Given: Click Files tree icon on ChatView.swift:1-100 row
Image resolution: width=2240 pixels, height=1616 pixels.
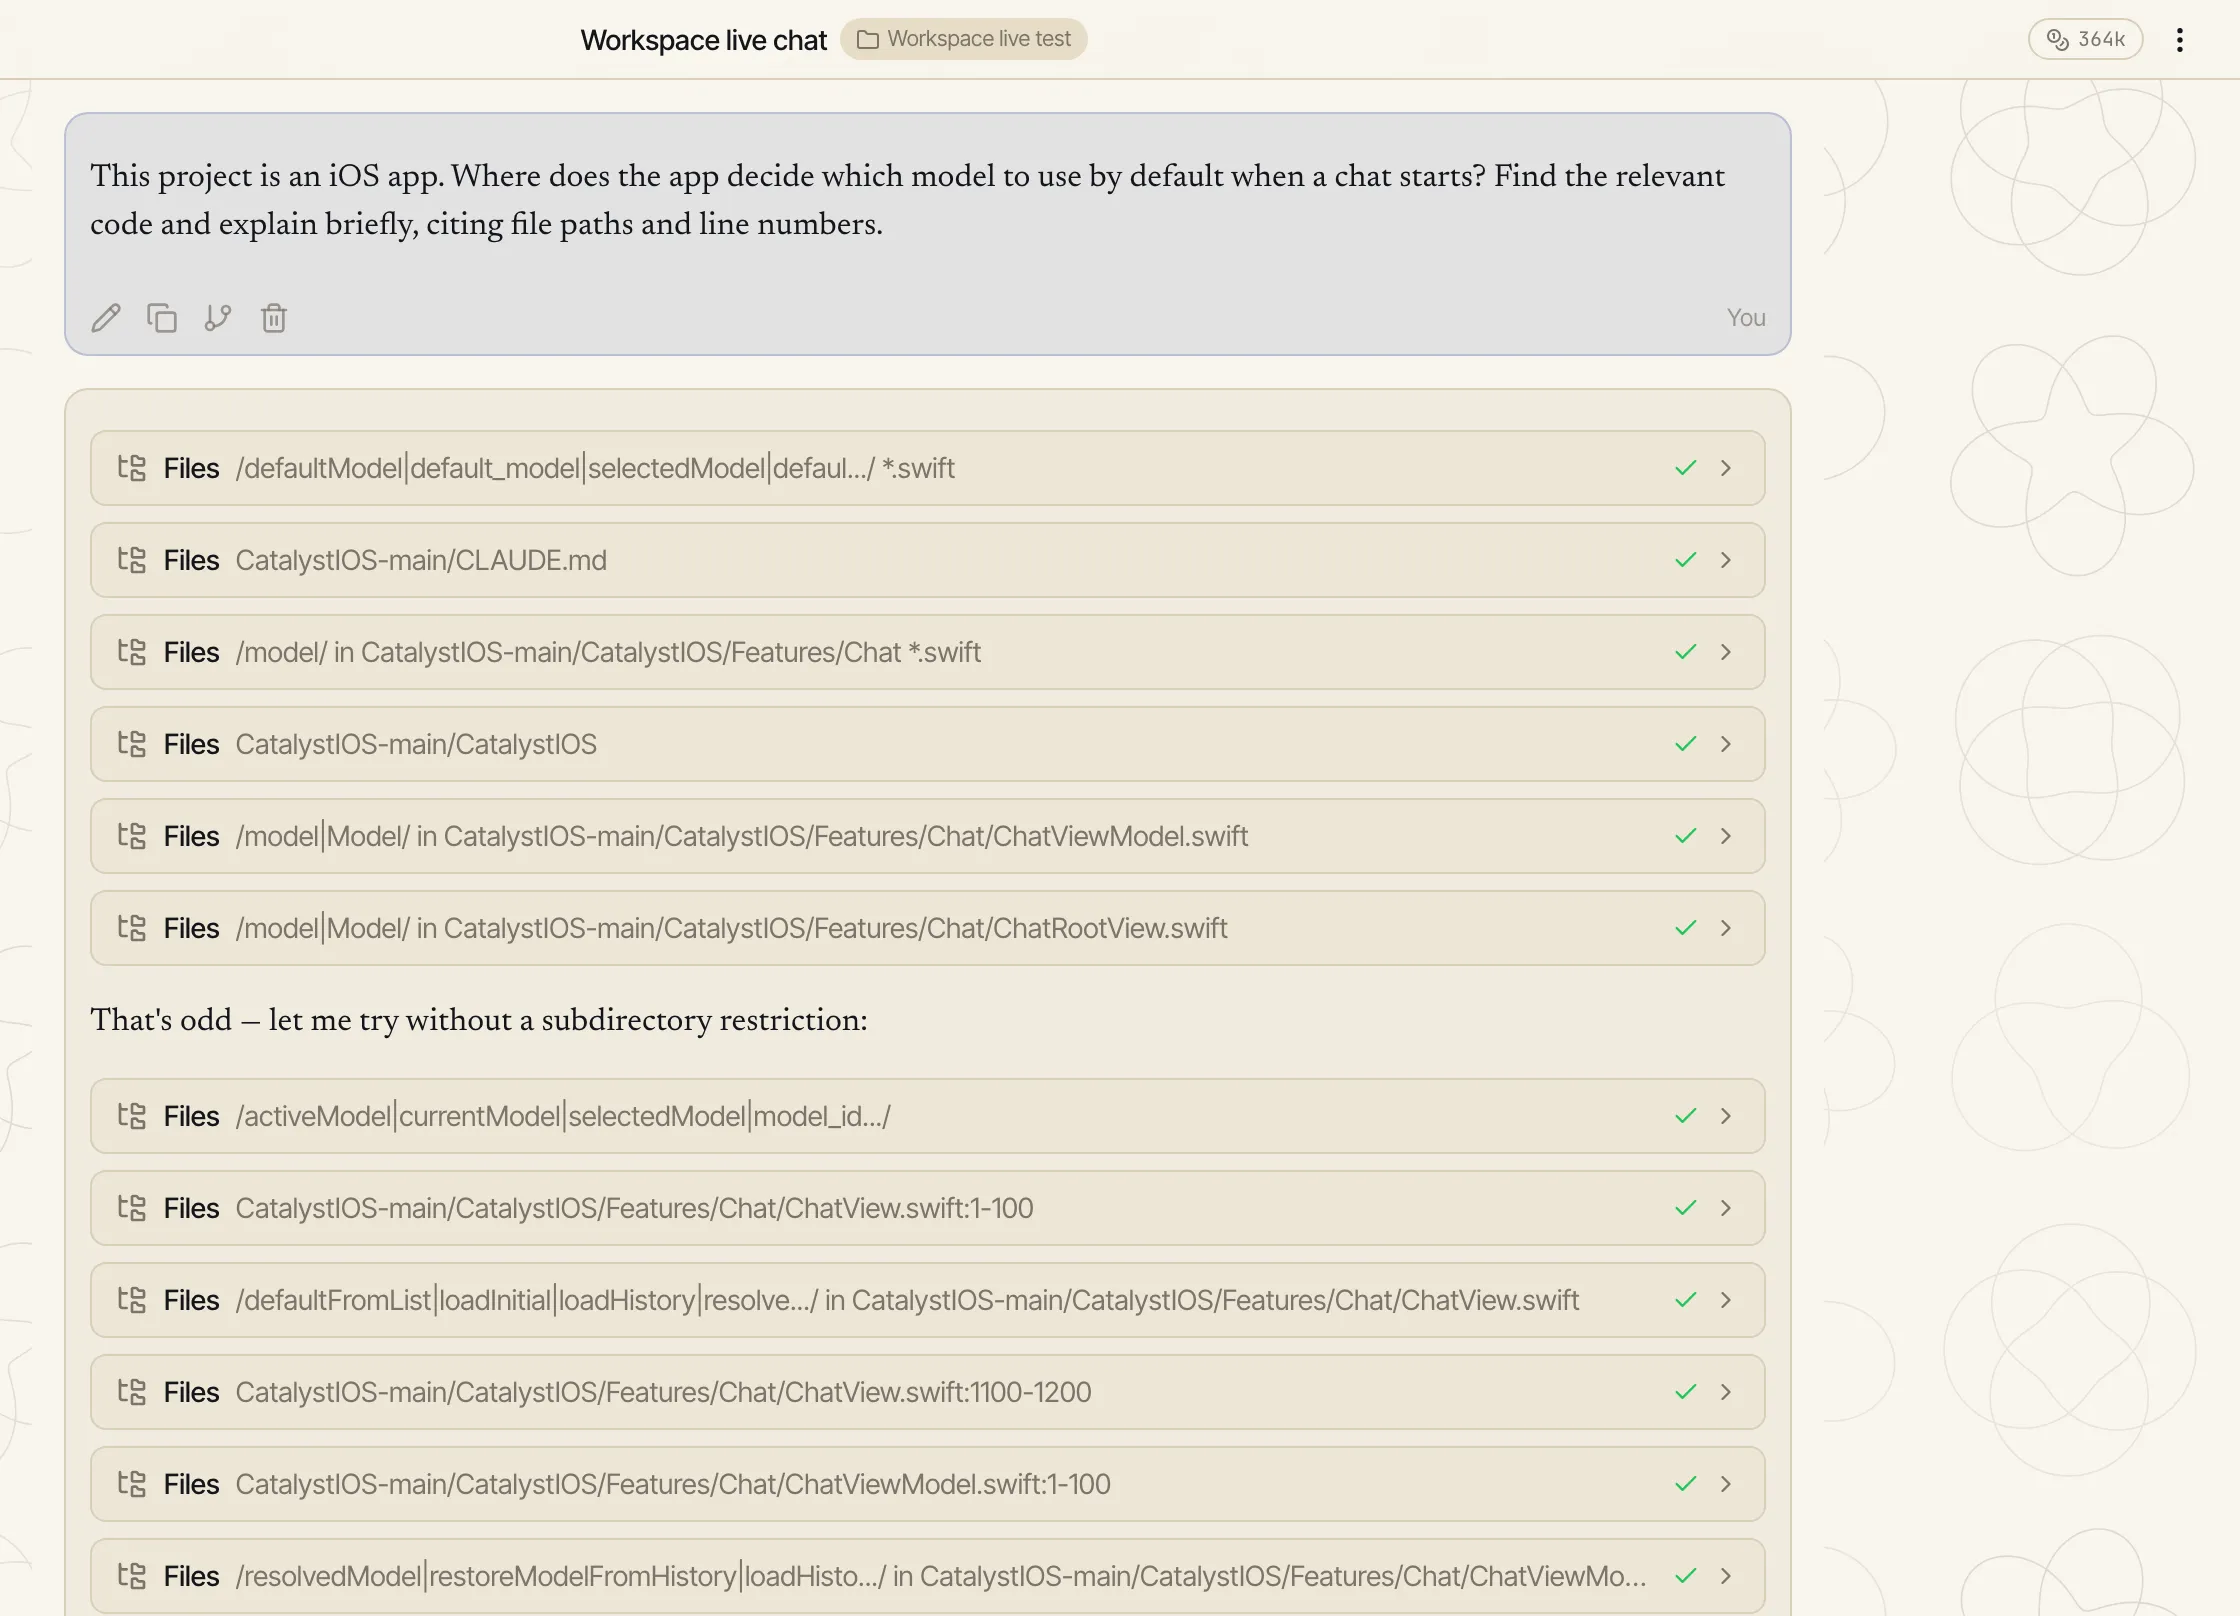Looking at the screenshot, I should click(x=132, y=1208).
